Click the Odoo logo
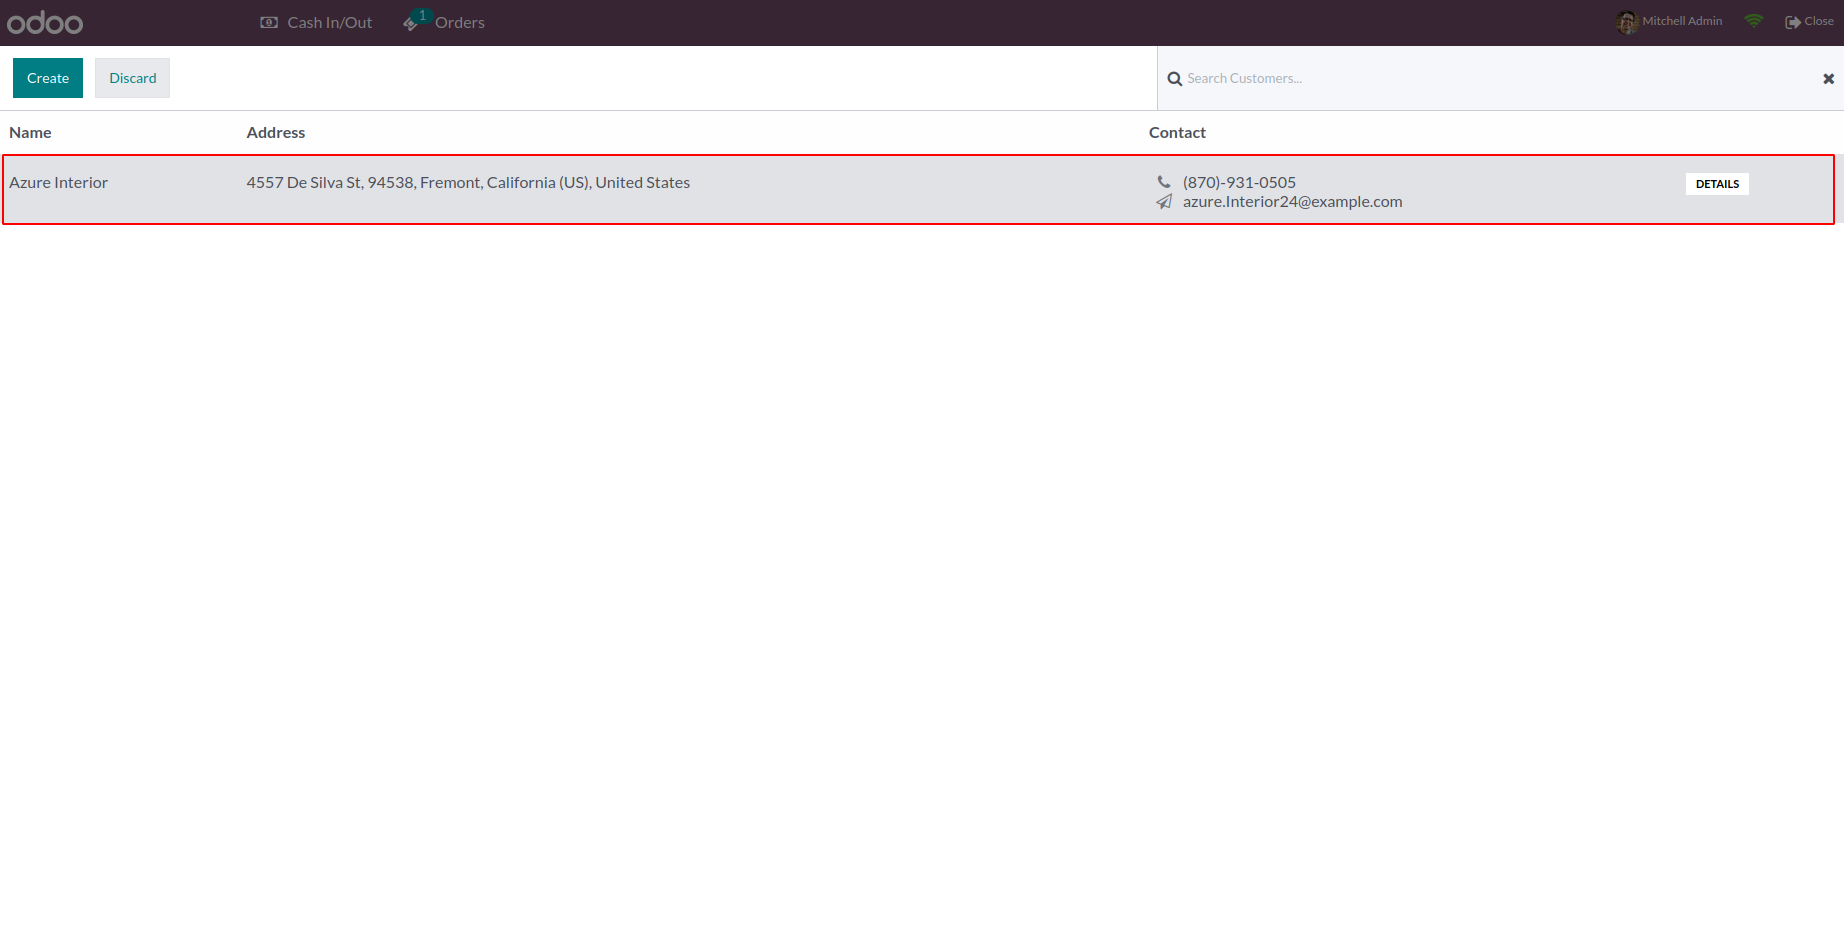Viewport: 1844px width, 939px height. (45, 22)
